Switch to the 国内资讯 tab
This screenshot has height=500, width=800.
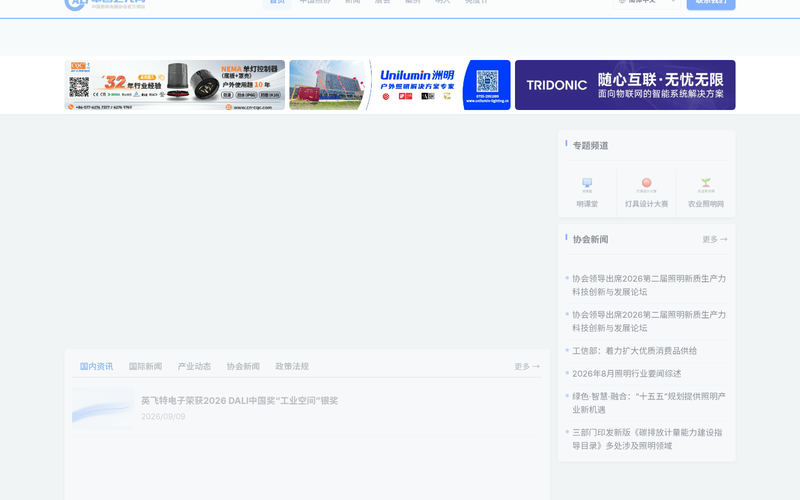click(96, 366)
